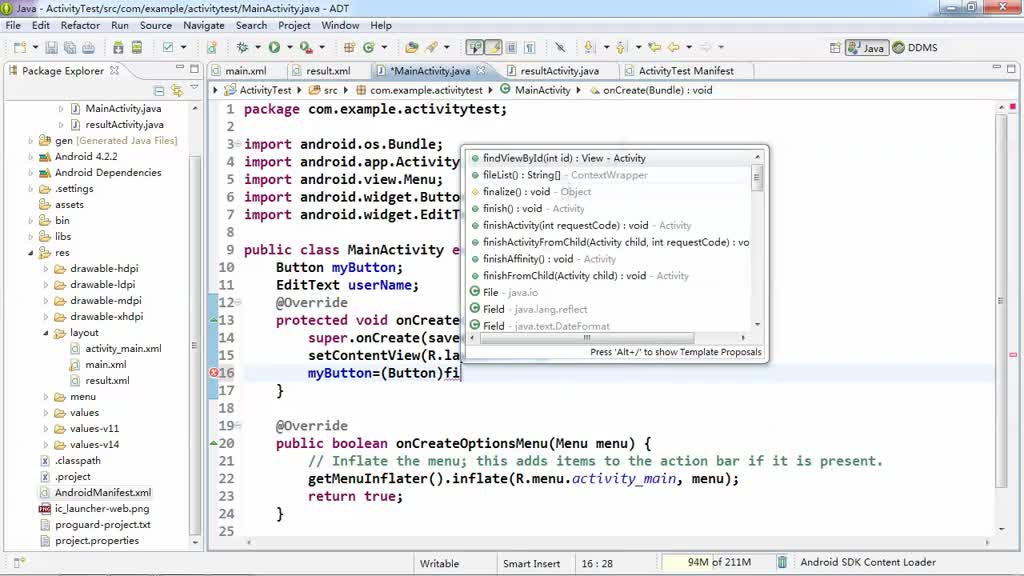The image size is (1024, 576).
Task: Click the 94M of 211M heap status bar
Action: 718,562
